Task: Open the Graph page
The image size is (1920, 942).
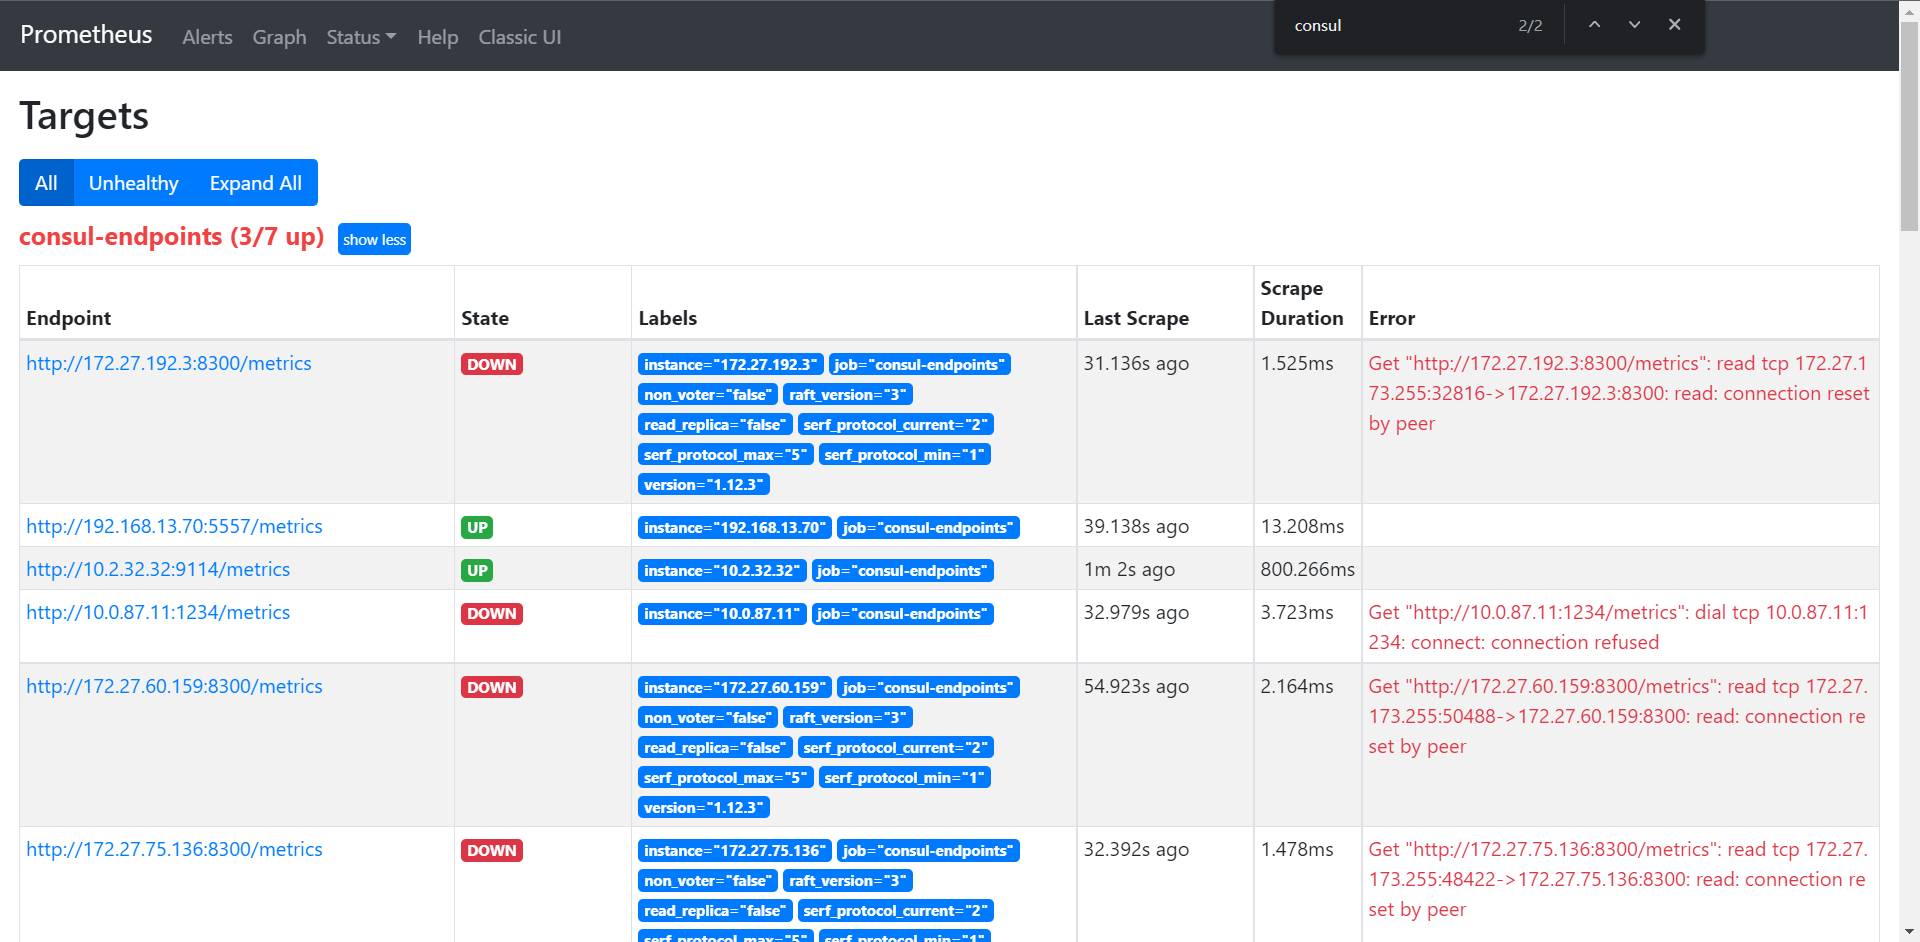Action: pos(279,37)
